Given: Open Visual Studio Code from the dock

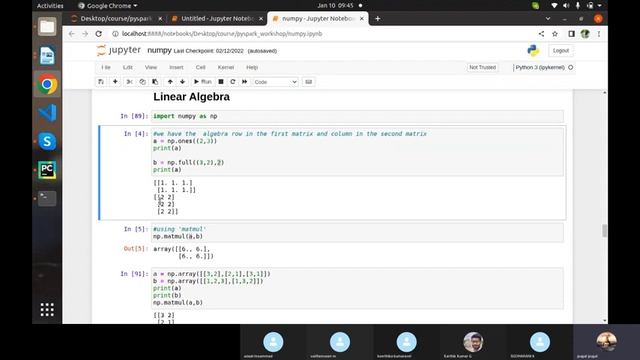Looking at the screenshot, I should tap(47, 113).
